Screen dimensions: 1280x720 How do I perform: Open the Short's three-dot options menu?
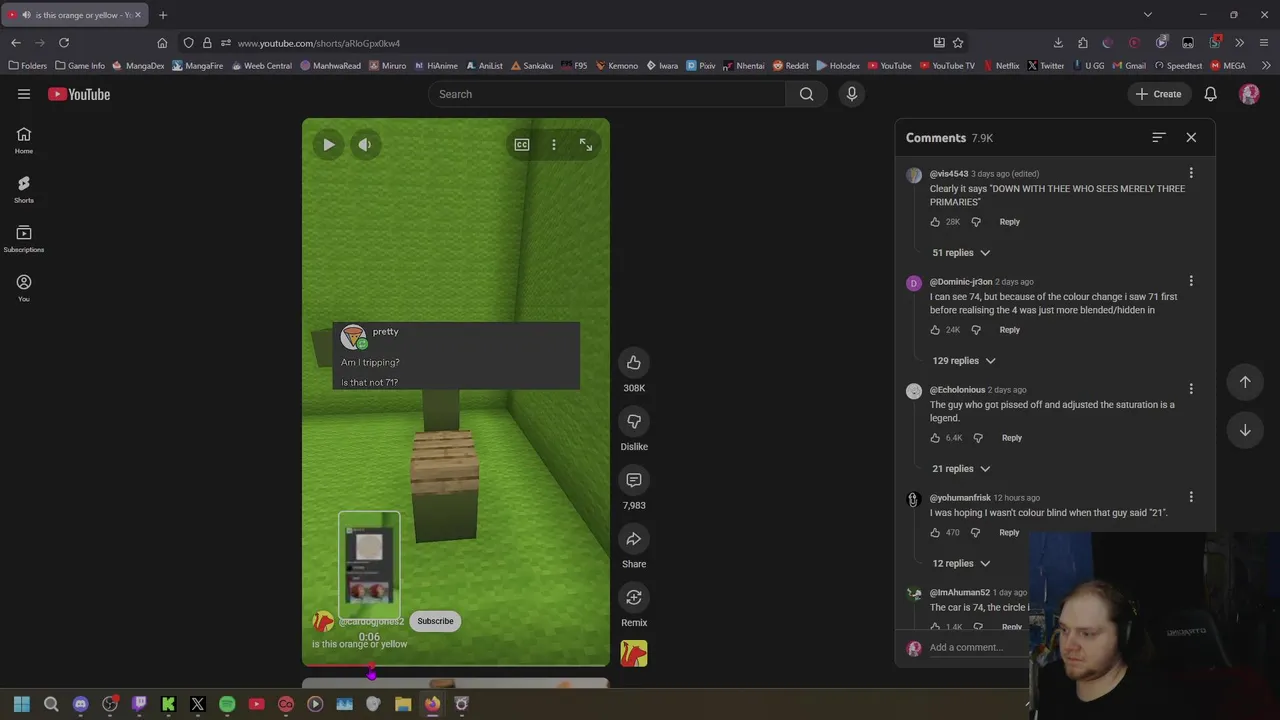[554, 145]
